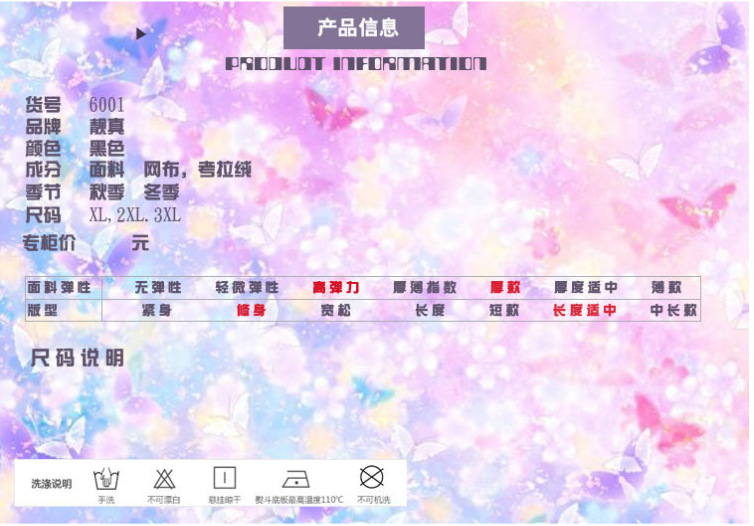Screen dimensions: 754x526
Task: Click the 尺码 label above 专柜价
Action: click(43, 215)
